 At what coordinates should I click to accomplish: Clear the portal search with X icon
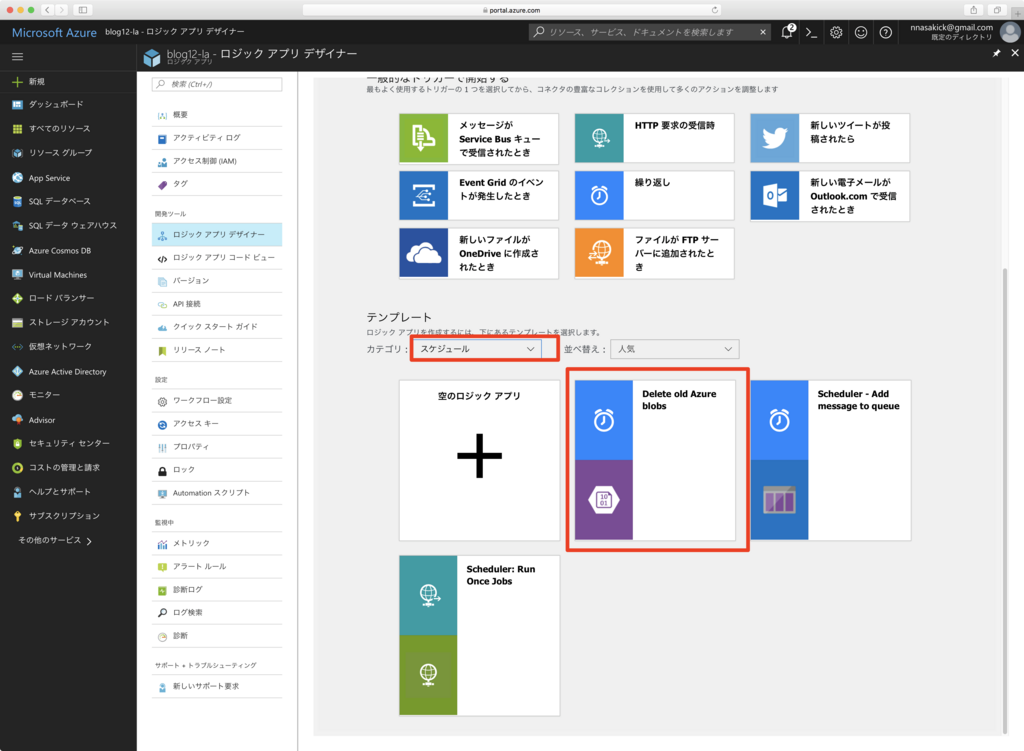click(x=762, y=32)
